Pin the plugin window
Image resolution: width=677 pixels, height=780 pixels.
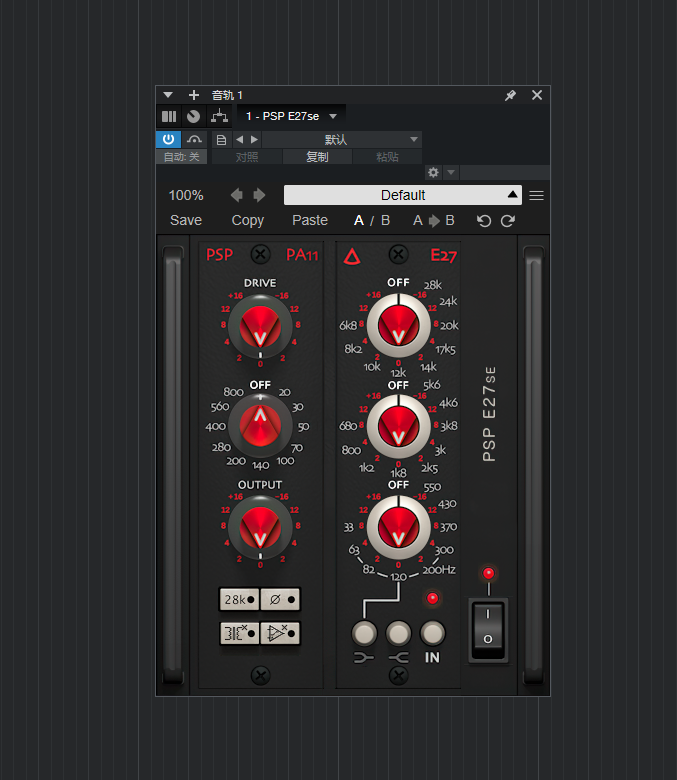[x=510, y=95]
